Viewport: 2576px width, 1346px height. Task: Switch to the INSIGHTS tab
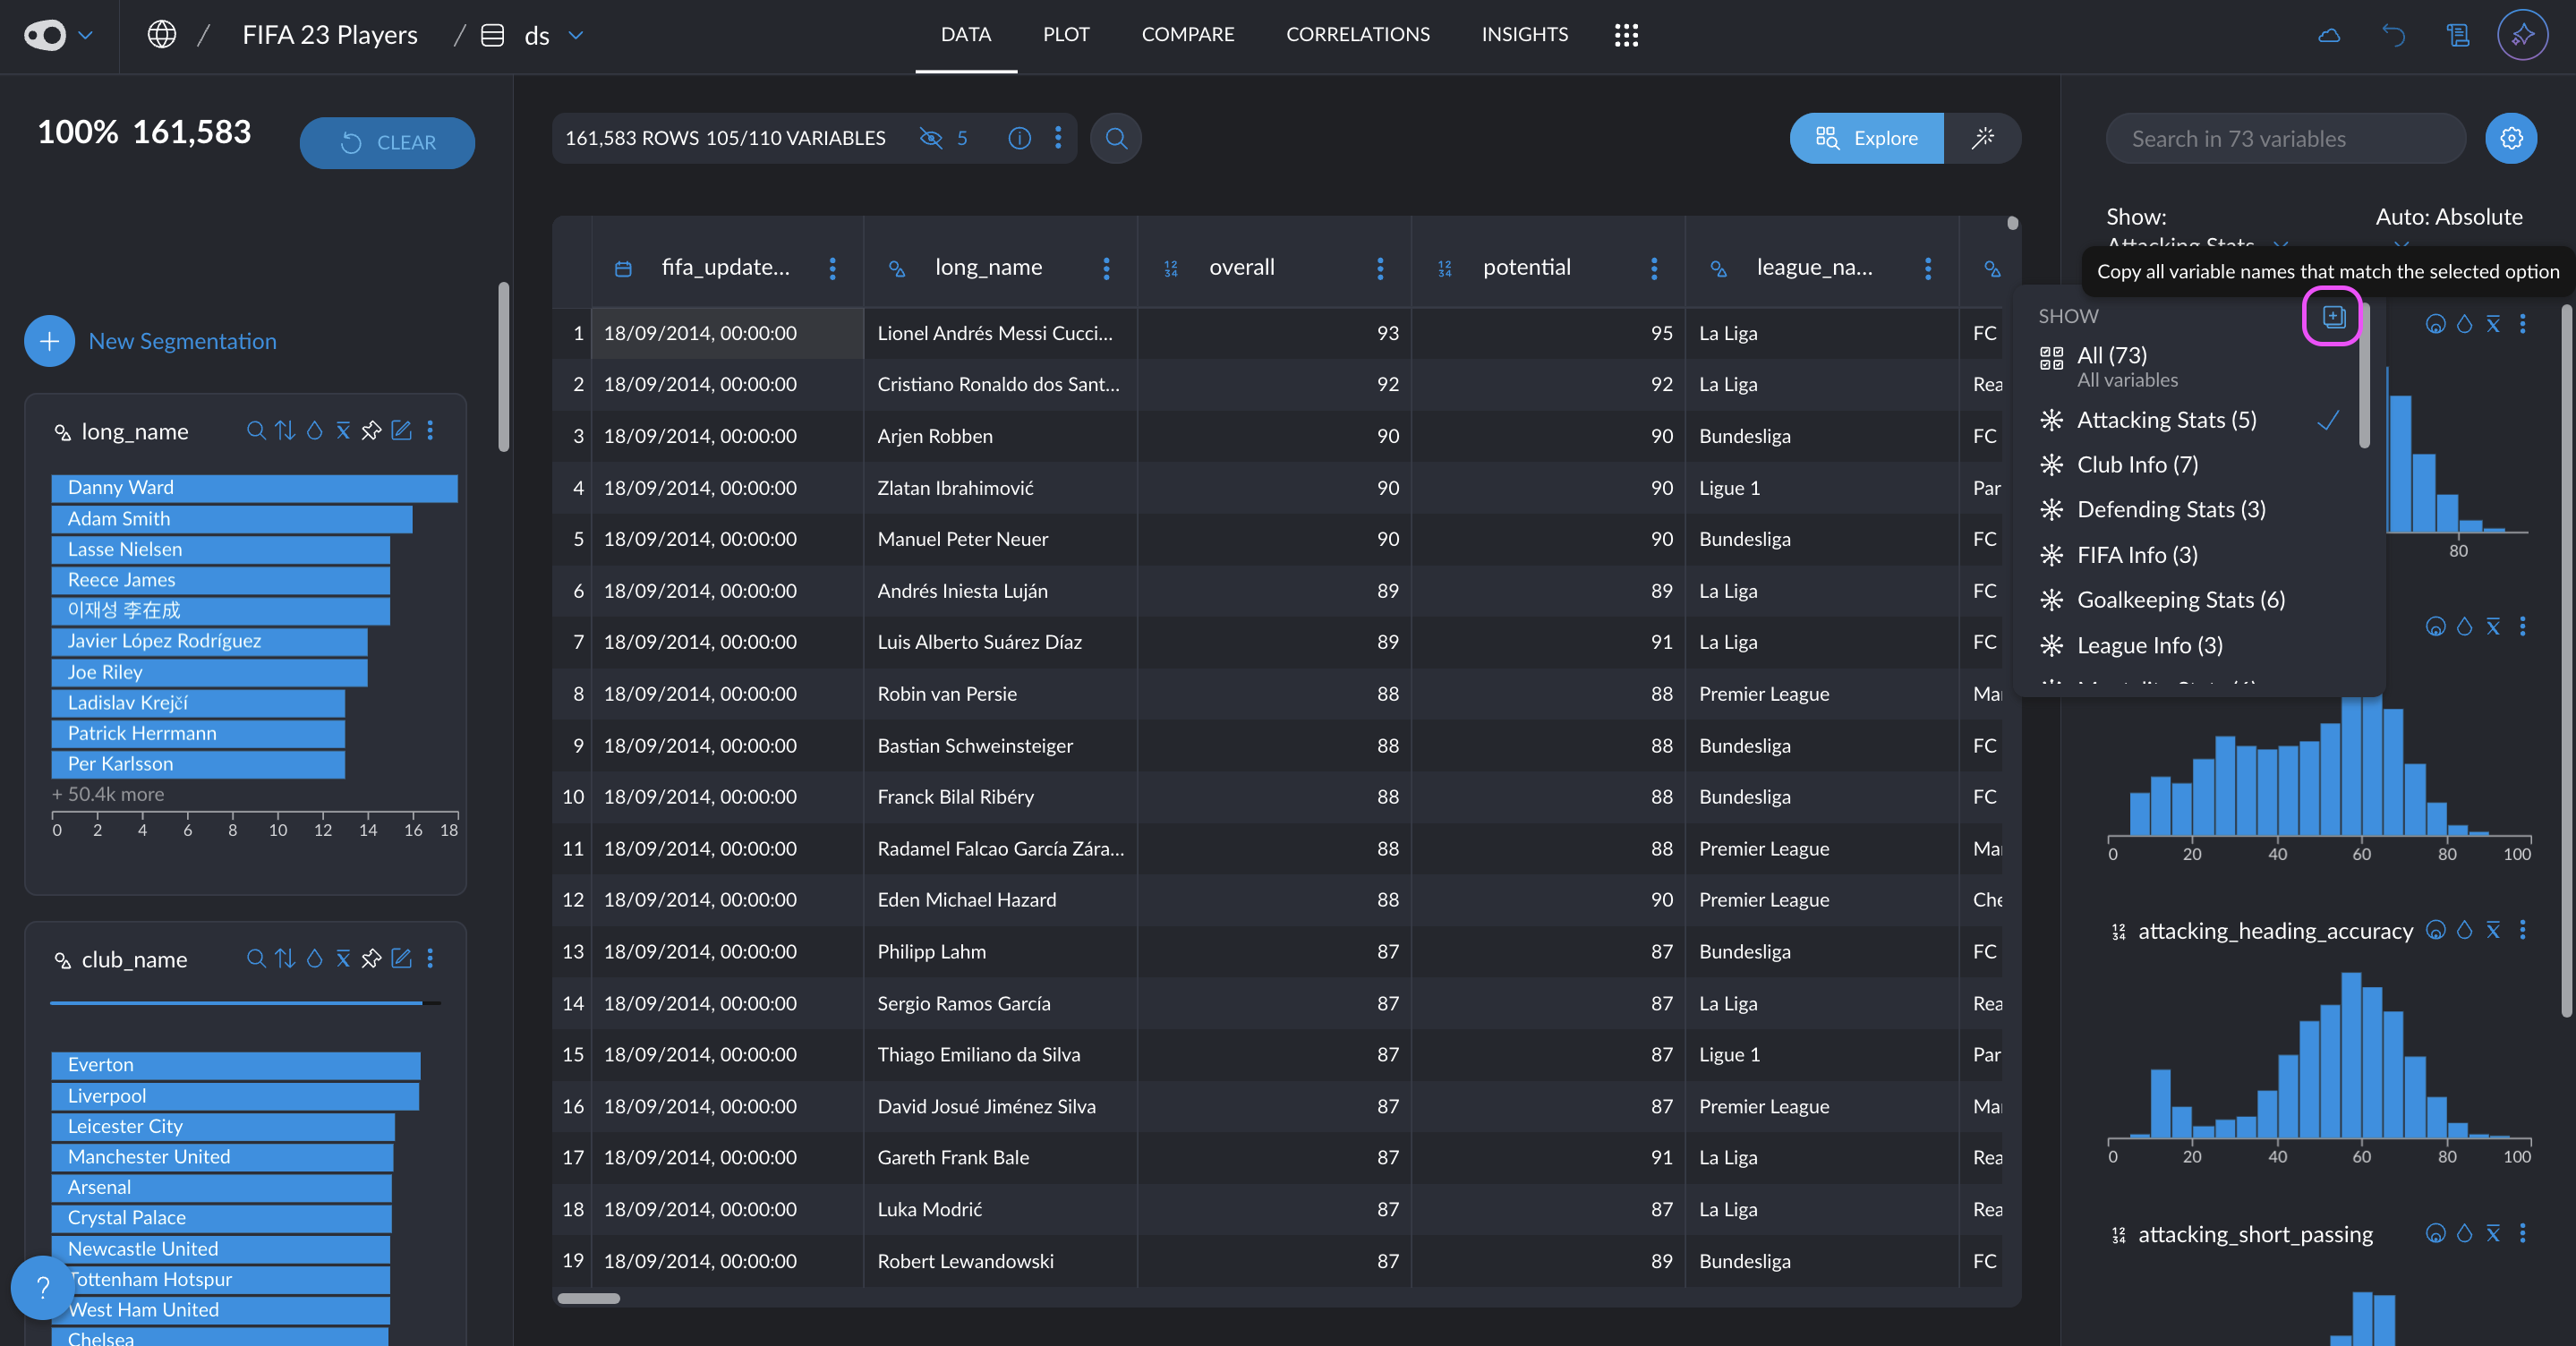(1524, 35)
